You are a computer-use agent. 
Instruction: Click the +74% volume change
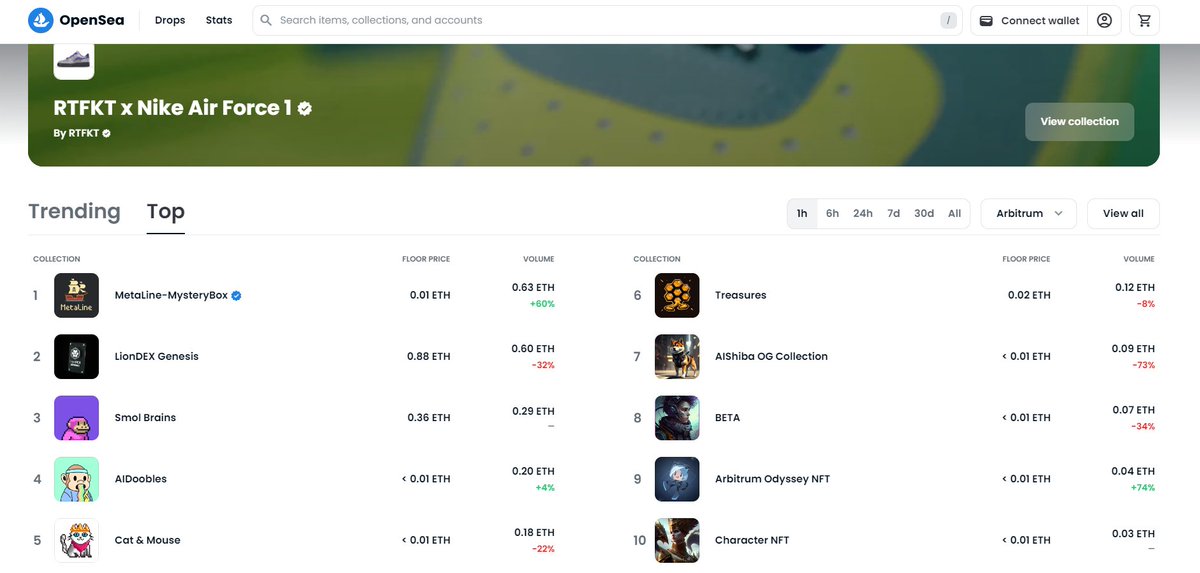[1143, 487]
